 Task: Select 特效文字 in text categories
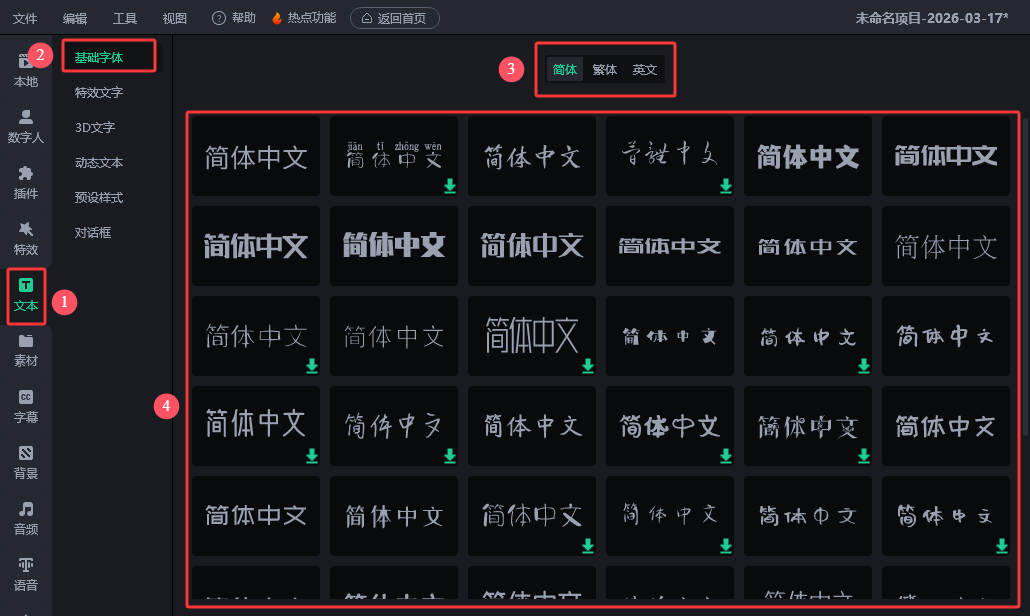pos(99,93)
